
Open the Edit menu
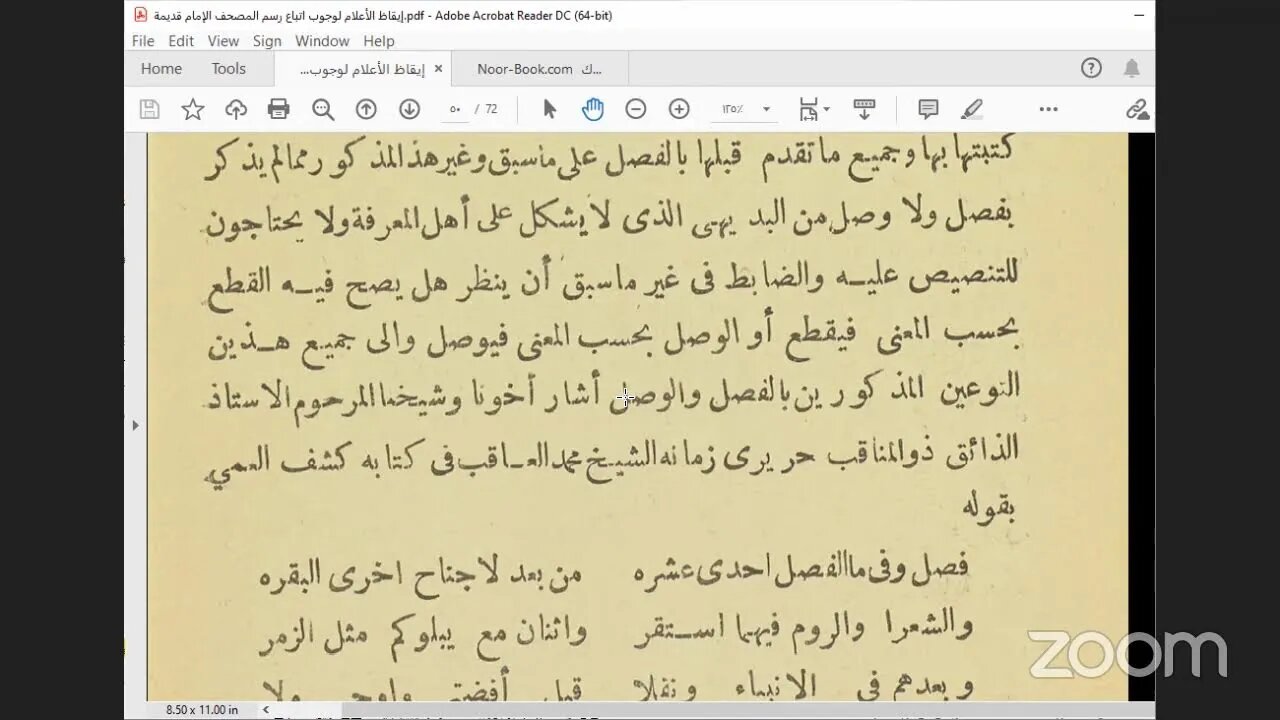coord(181,41)
